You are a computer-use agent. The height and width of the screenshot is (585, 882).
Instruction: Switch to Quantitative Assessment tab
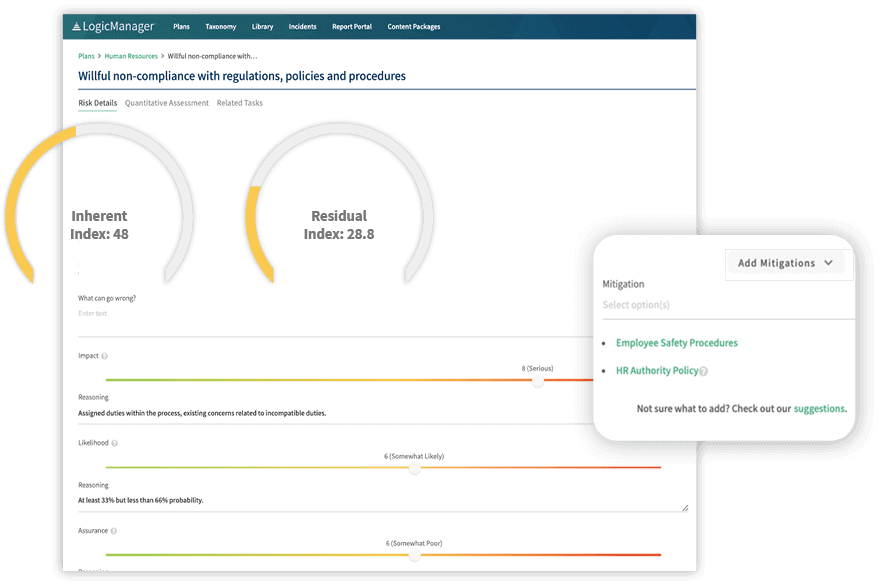coord(166,103)
